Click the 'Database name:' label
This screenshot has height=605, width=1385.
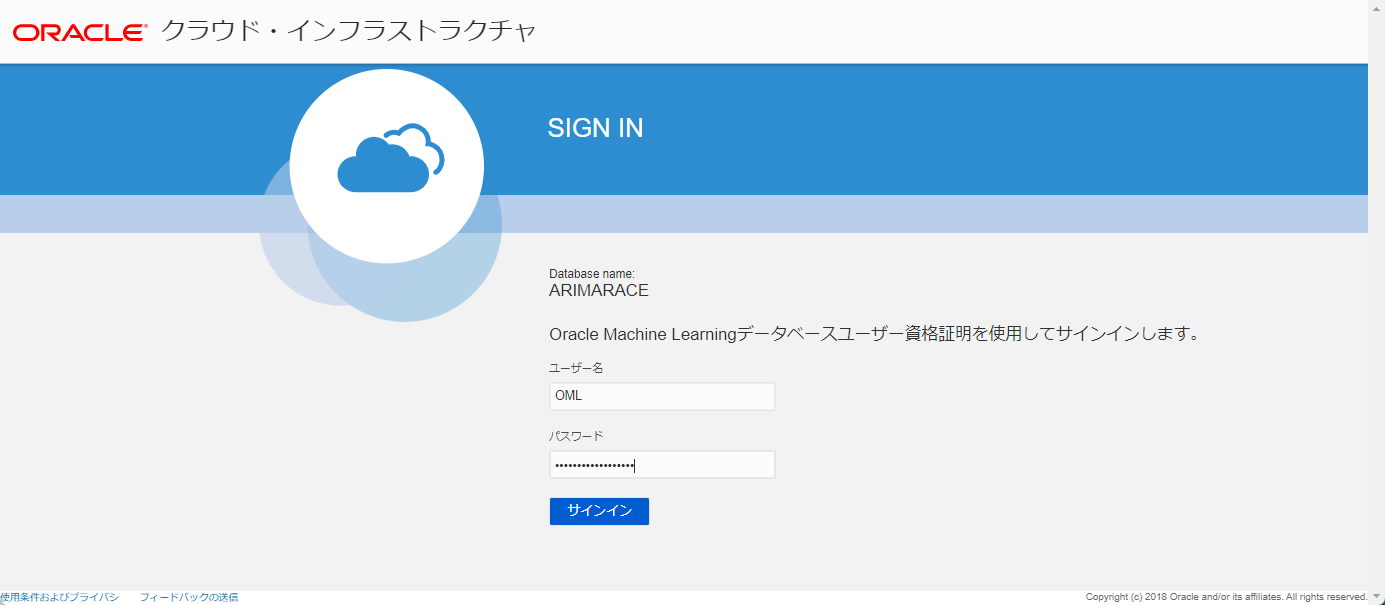(x=592, y=274)
